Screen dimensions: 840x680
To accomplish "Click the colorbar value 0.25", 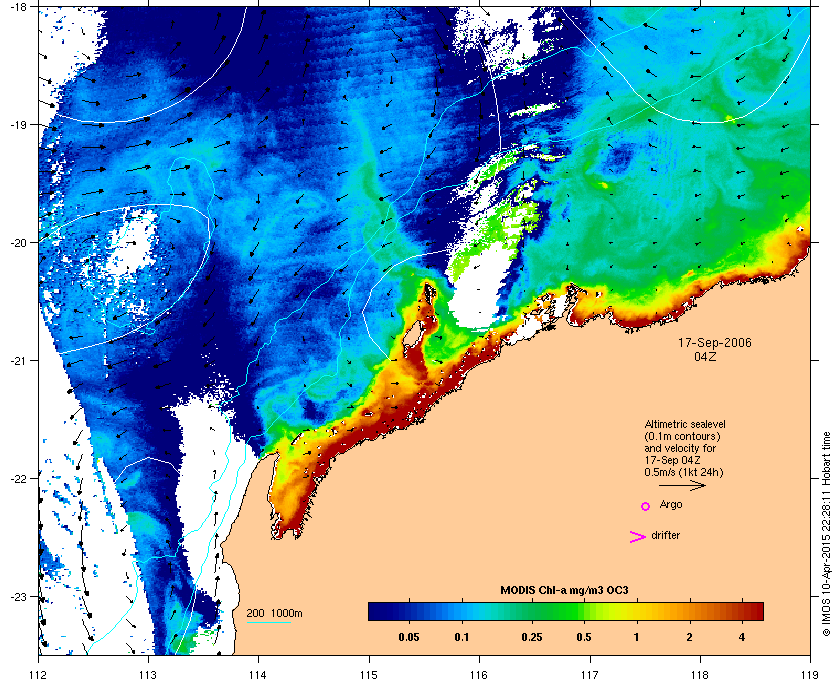I will pyautogui.click(x=532, y=638).
